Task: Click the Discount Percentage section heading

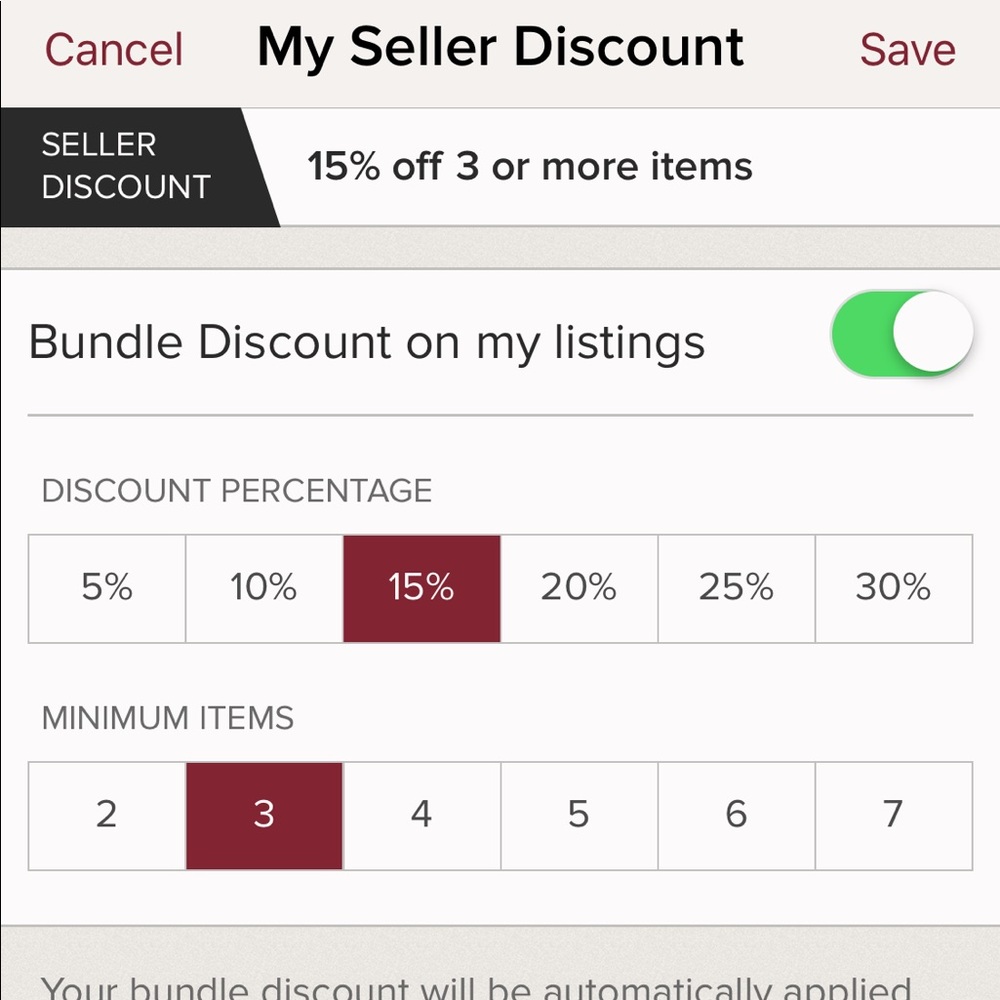Action: click(237, 491)
